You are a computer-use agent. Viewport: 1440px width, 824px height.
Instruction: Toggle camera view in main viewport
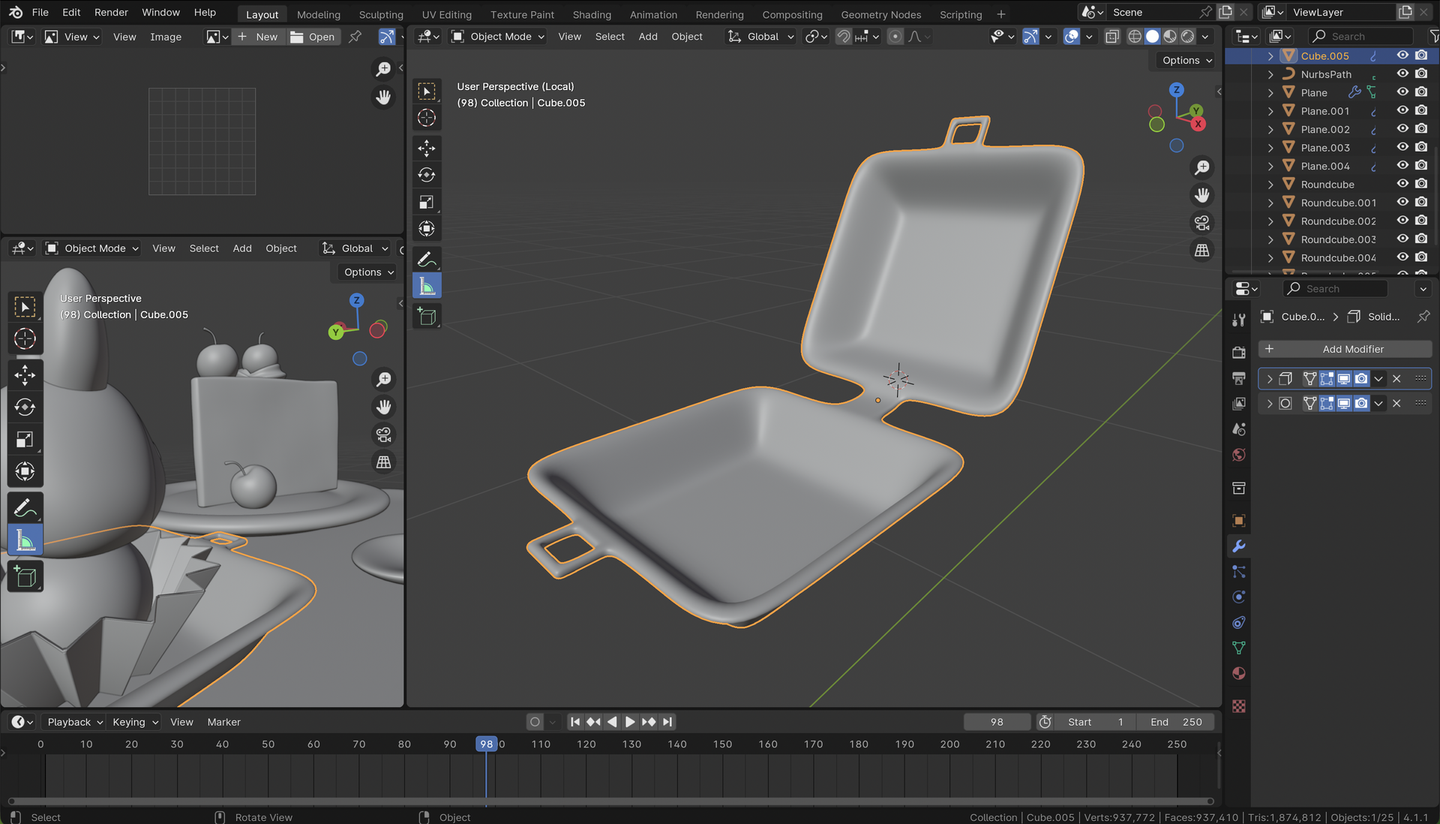[x=1202, y=222]
